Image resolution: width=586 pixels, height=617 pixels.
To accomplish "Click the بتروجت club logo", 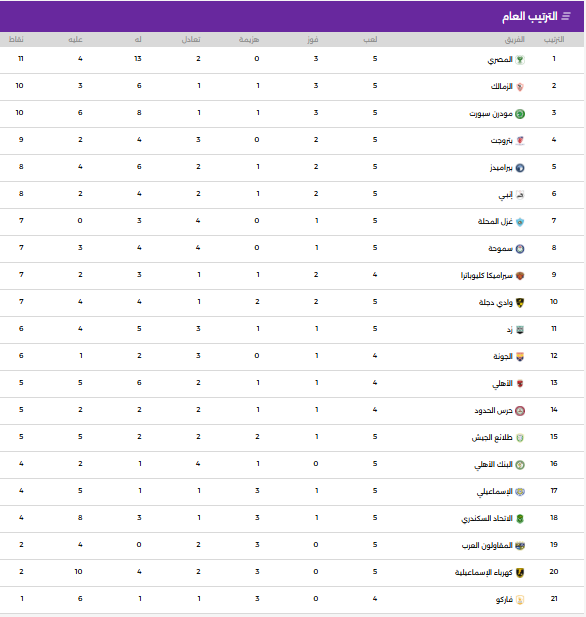I will [520, 141].
